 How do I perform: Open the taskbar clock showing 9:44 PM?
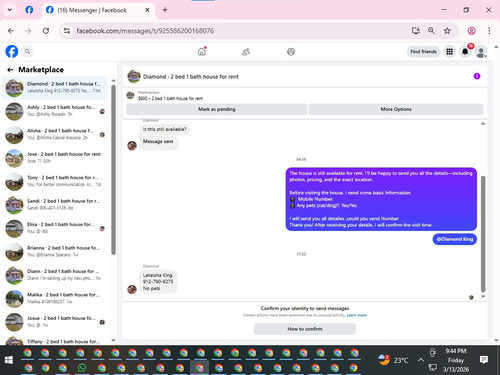tap(456, 360)
